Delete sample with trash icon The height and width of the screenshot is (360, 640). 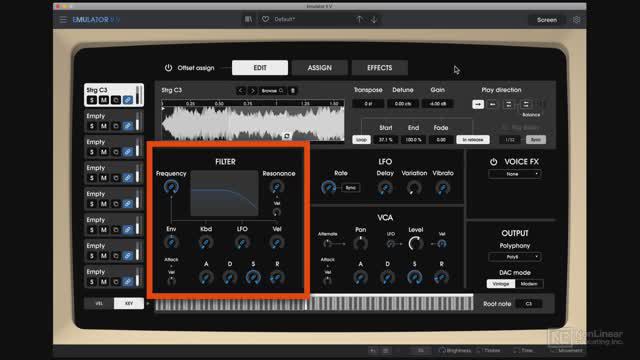(293, 91)
